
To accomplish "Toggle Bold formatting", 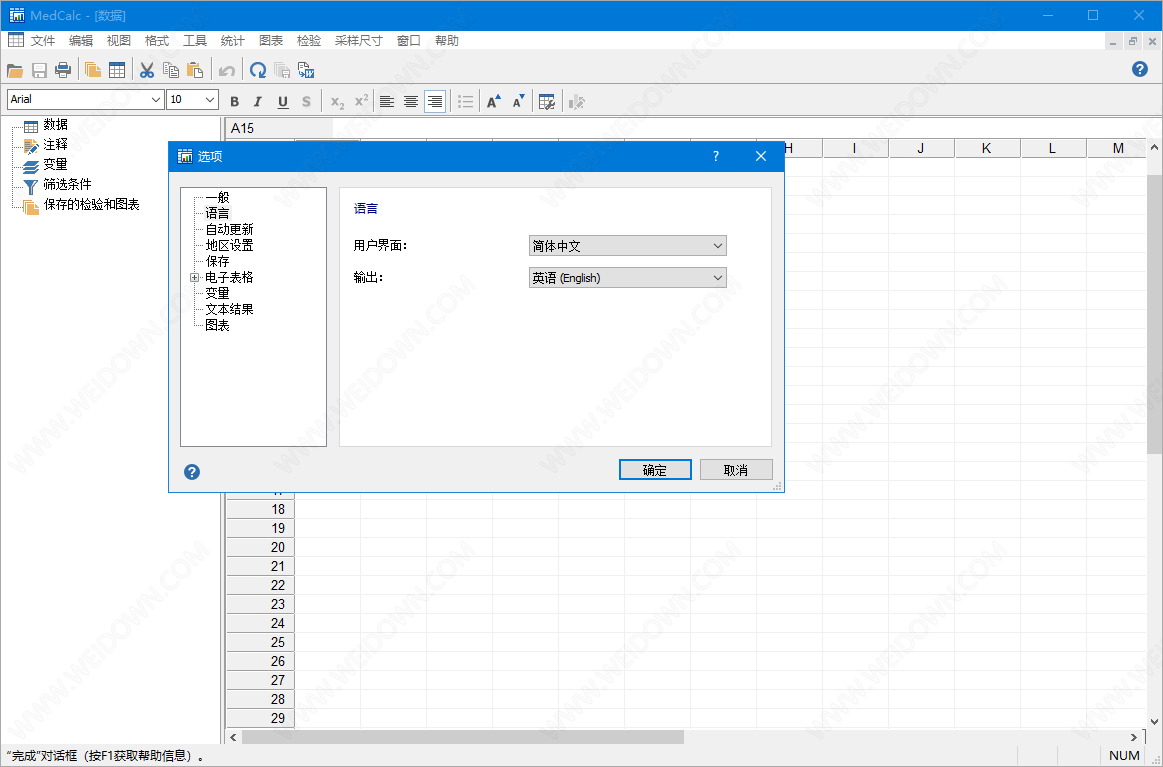I will 234,102.
